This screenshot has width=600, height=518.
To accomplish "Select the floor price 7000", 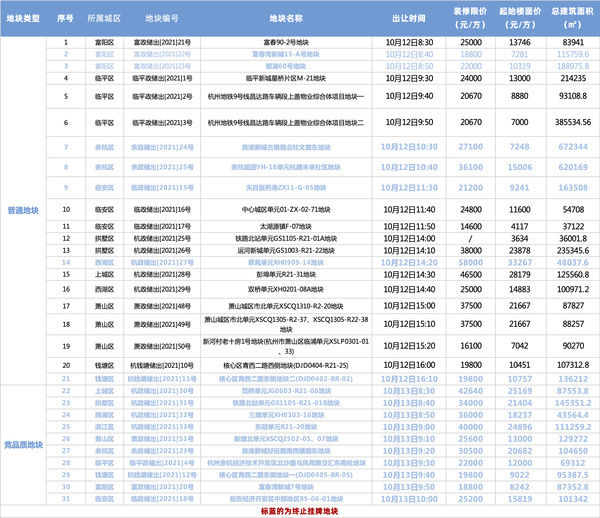I will point(520,122).
